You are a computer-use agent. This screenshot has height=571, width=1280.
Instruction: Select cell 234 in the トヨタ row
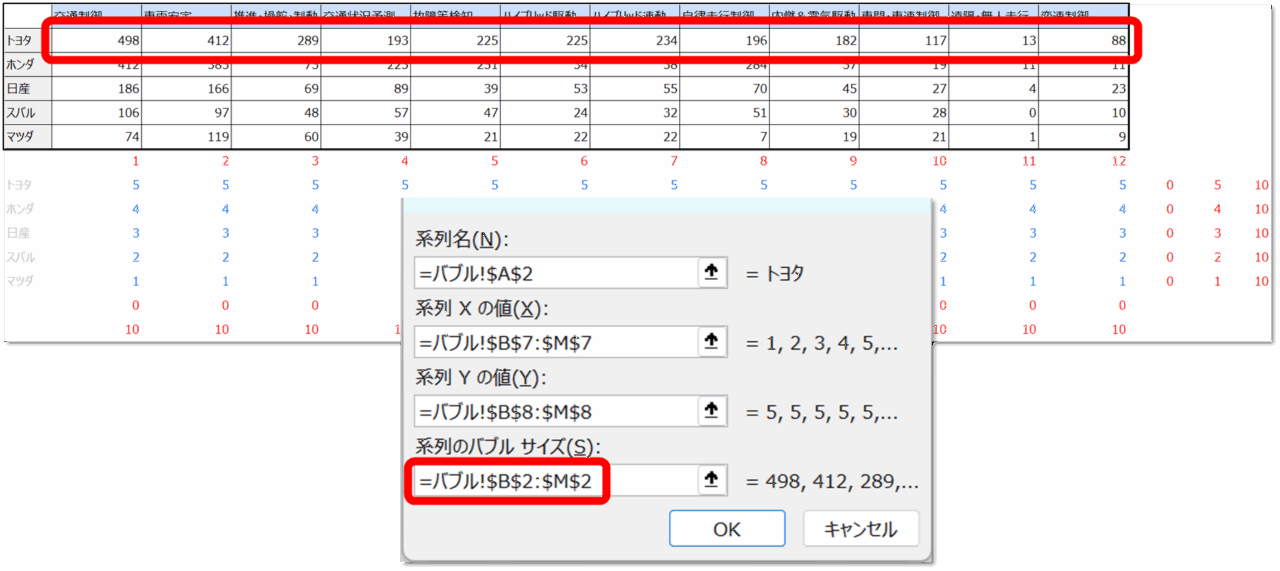coord(635,41)
